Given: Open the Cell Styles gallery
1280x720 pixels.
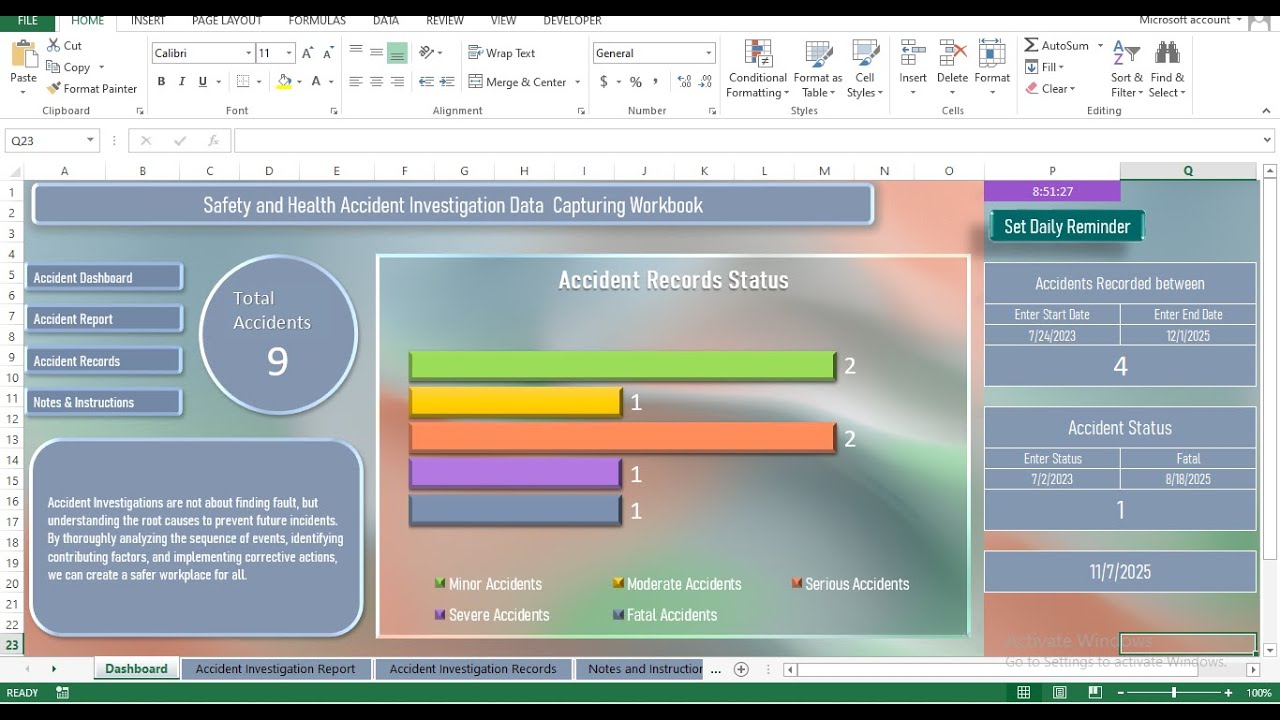Looking at the screenshot, I should [x=865, y=69].
